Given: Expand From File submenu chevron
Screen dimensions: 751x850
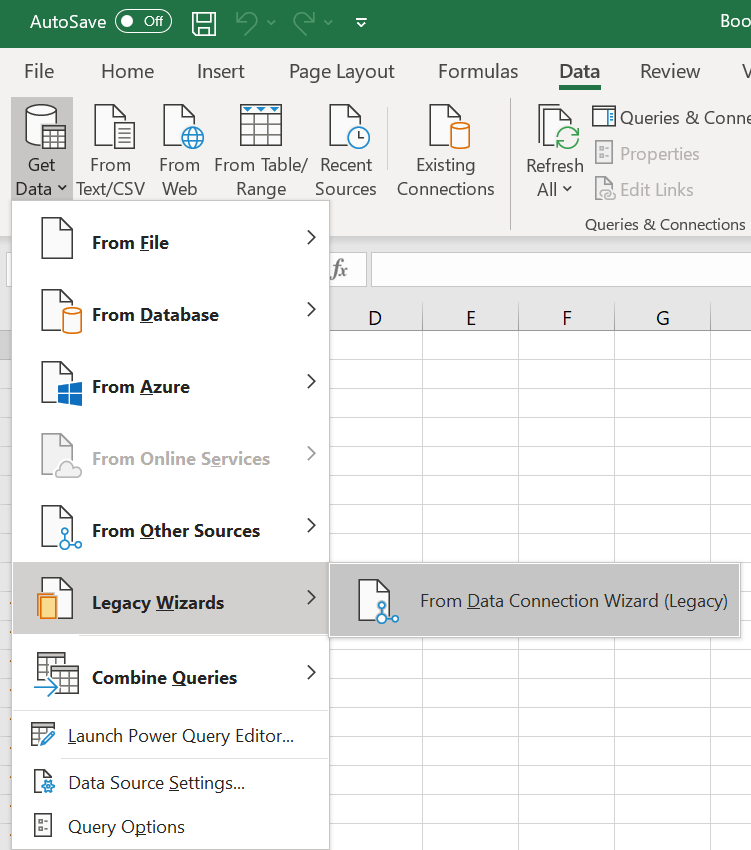Looking at the screenshot, I should pyautogui.click(x=311, y=237).
